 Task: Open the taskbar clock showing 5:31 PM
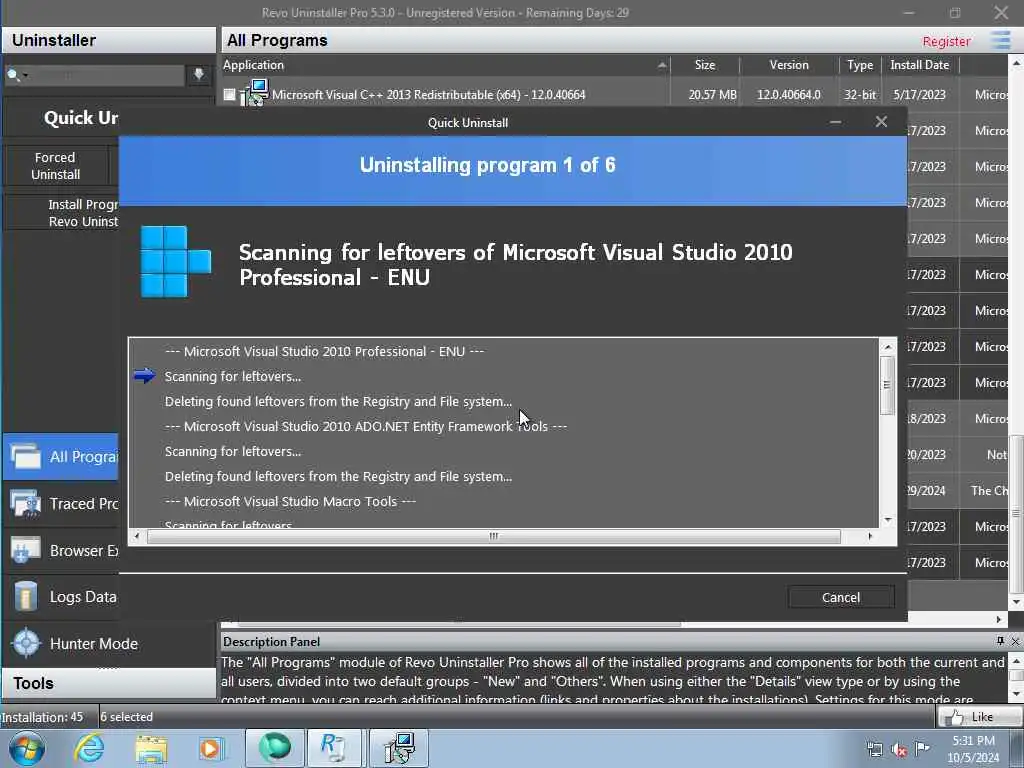[973, 749]
